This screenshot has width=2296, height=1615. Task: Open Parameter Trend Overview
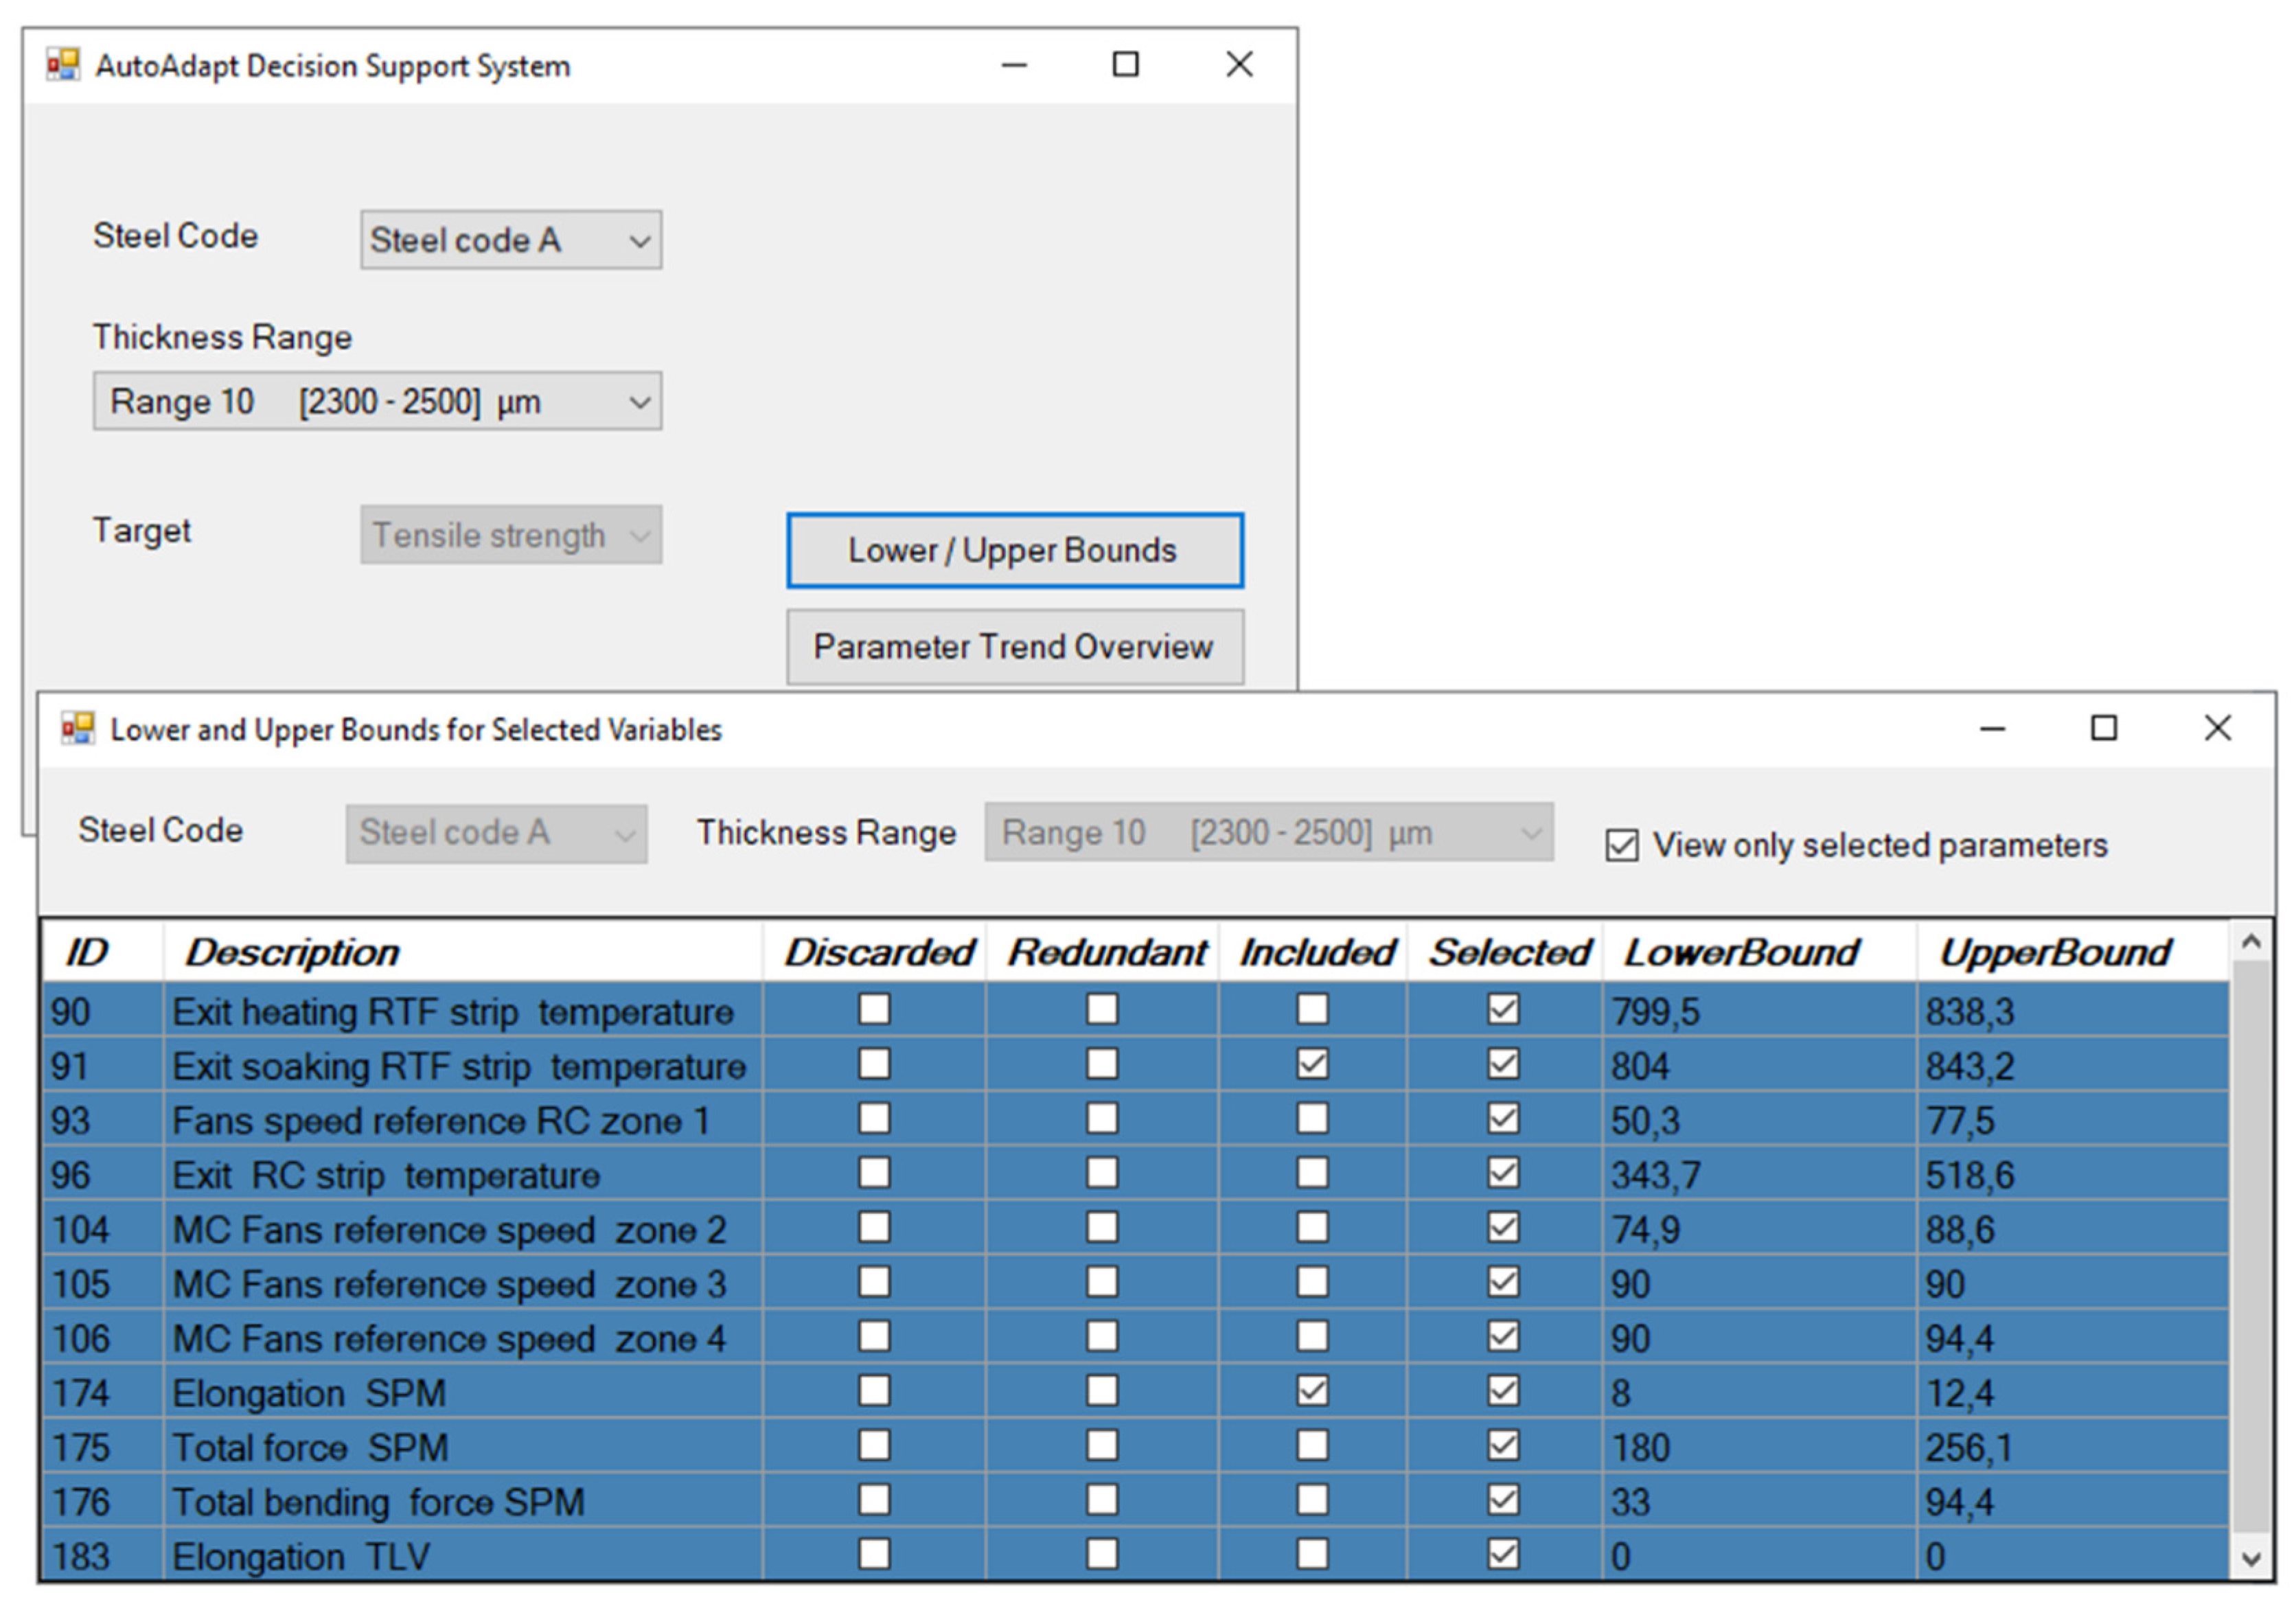[x=1014, y=647]
